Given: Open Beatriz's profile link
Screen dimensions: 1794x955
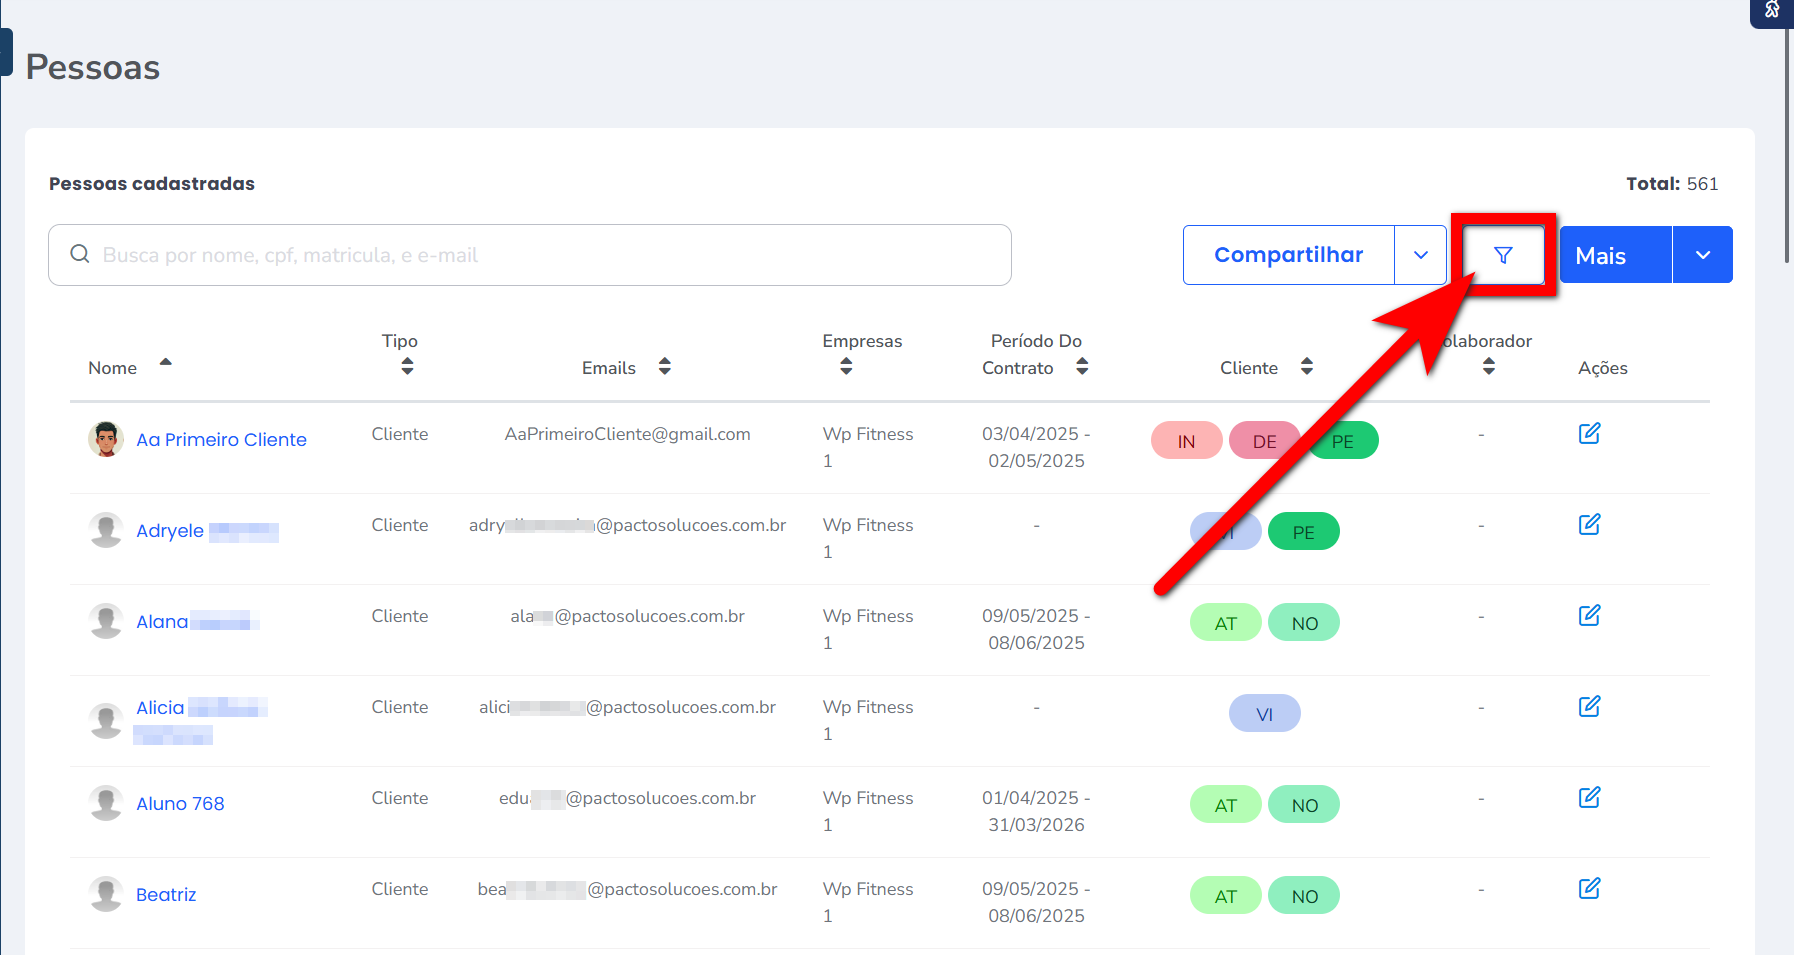Looking at the screenshot, I should tap(166, 895).
